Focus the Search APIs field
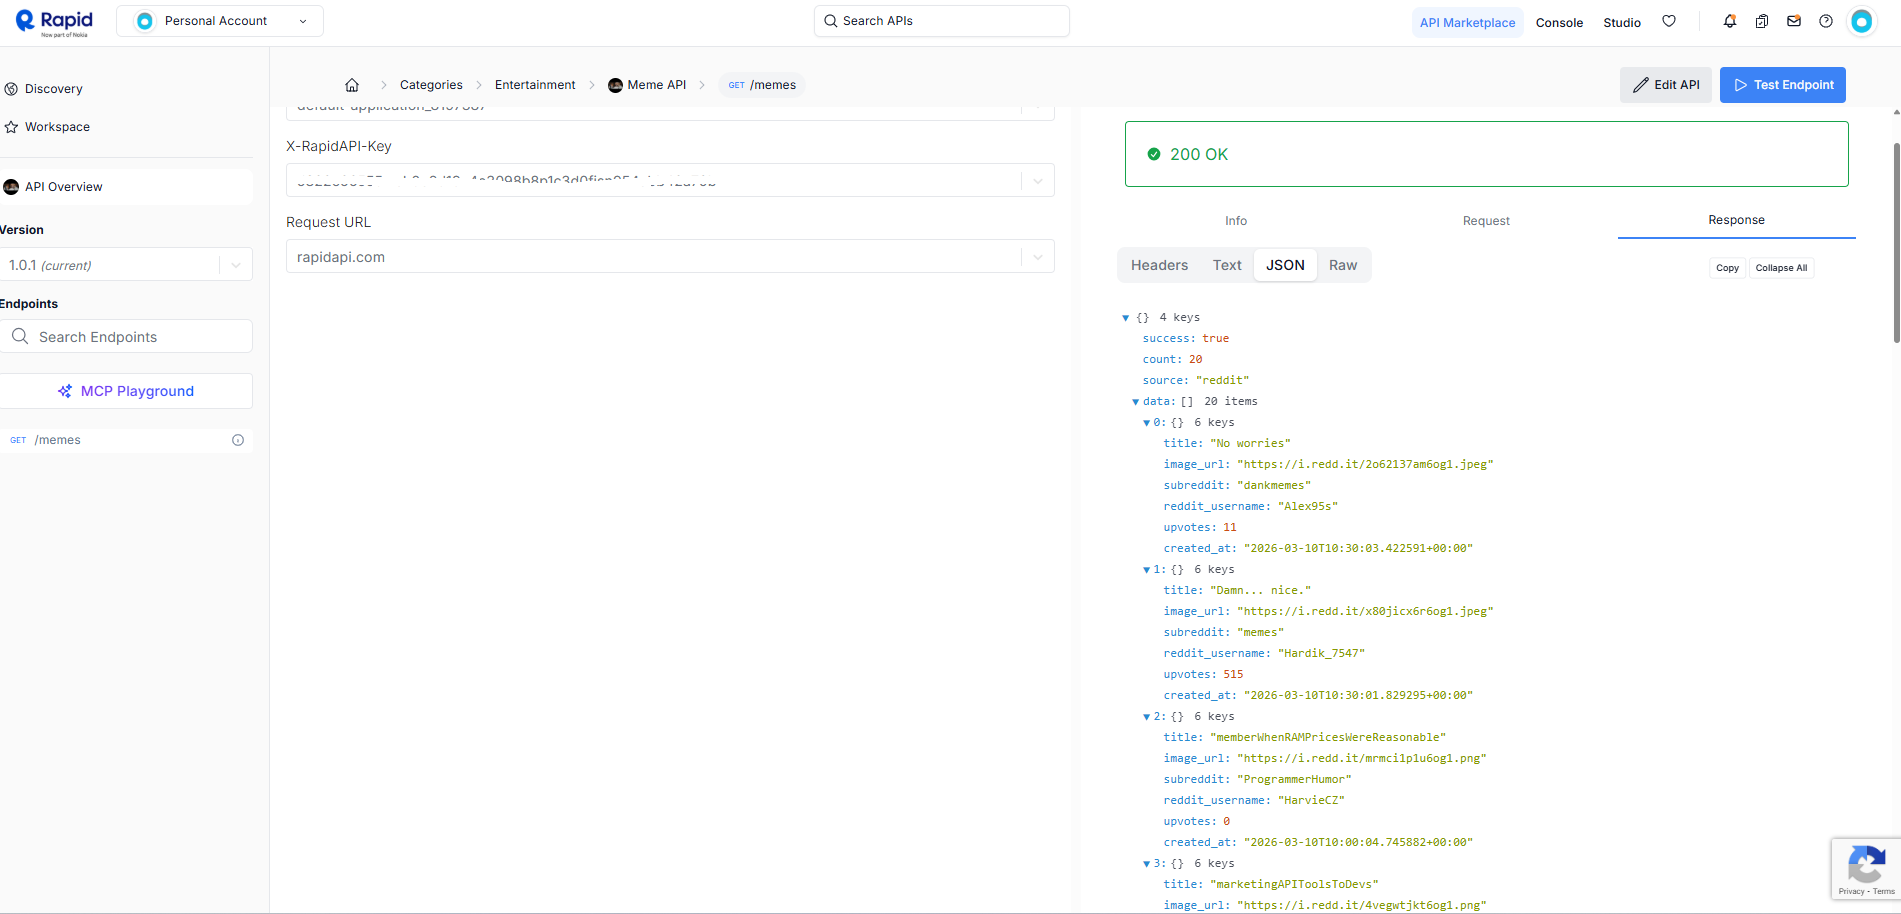Viewport: 1901px width, 914px height. point(942,21)
